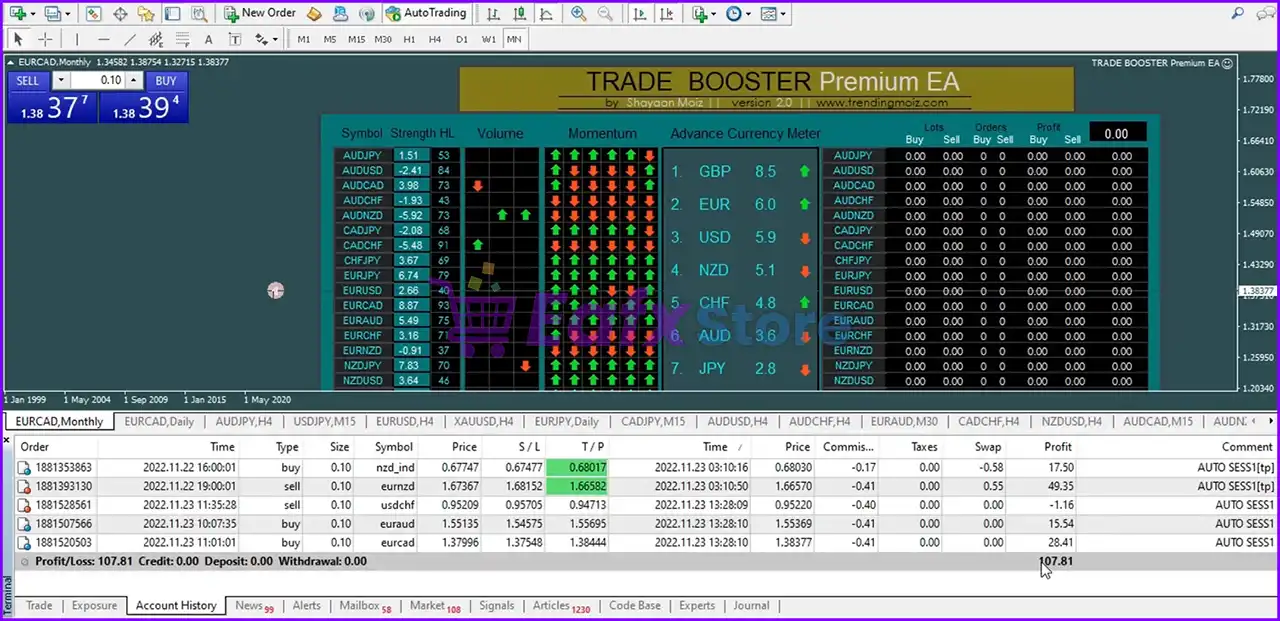Switch timeframe to M30

383,39
